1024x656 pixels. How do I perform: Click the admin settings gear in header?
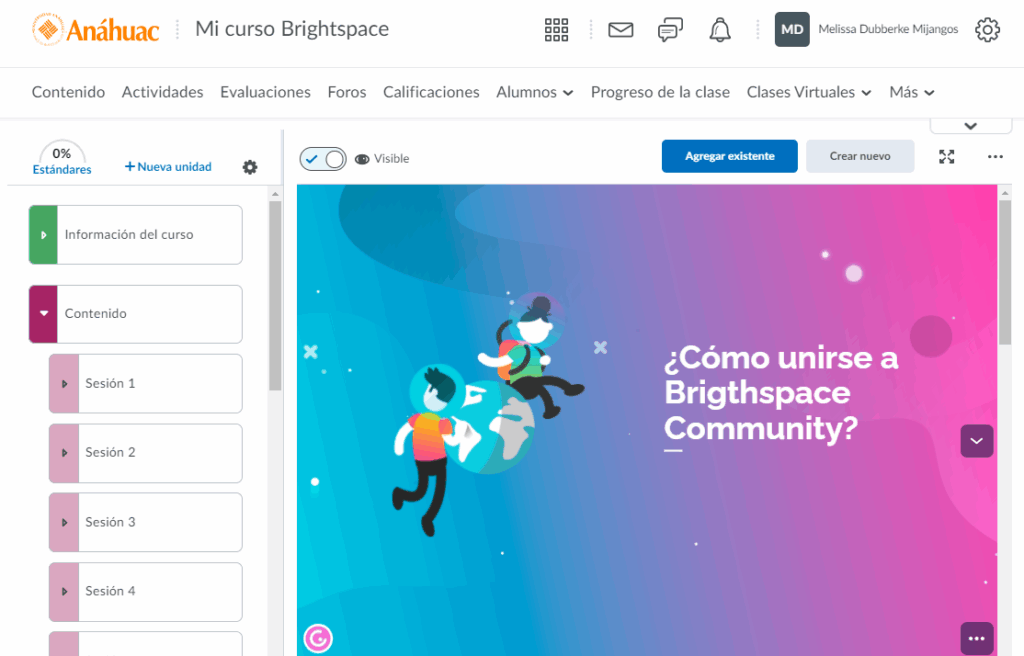tap(987, 30)
